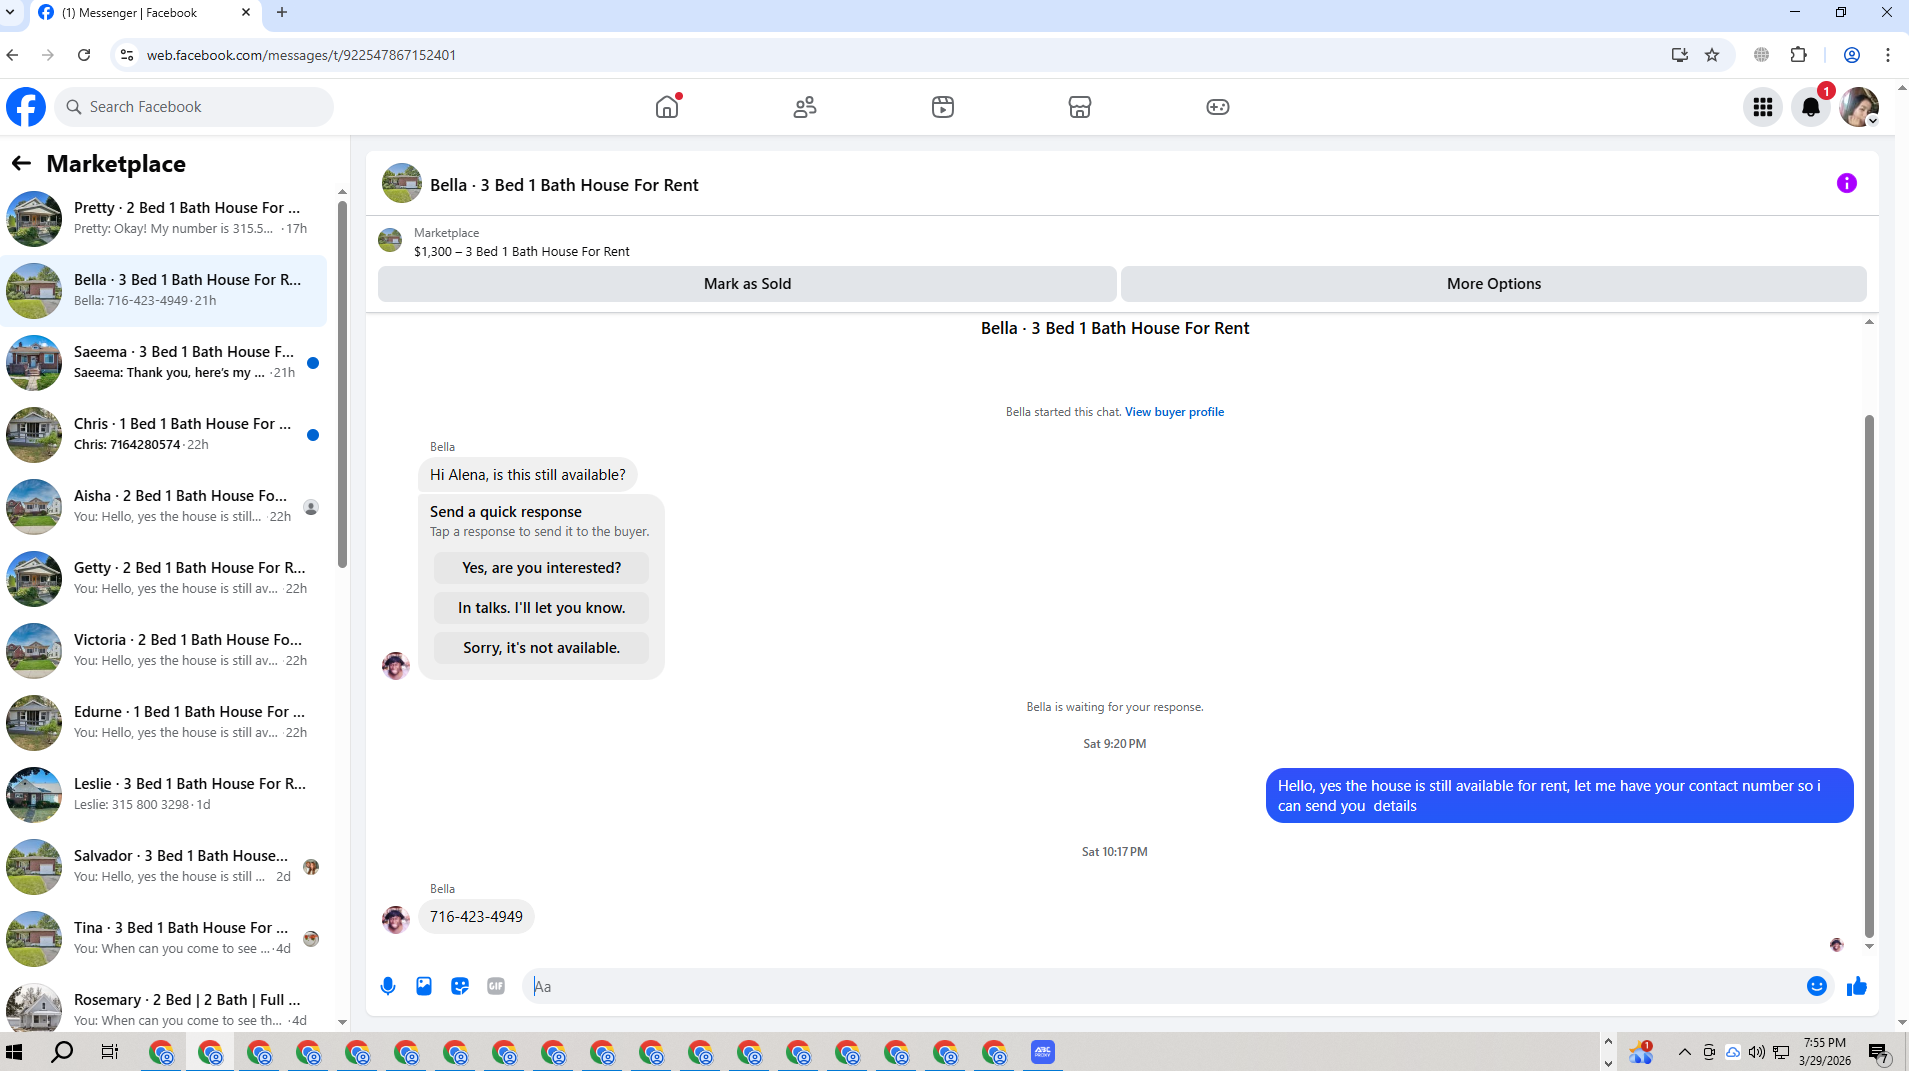Viewport: 1909px width, 1071px height.
Task: Open Pretty's 2 Bed conversation
Action: (164, 218)
